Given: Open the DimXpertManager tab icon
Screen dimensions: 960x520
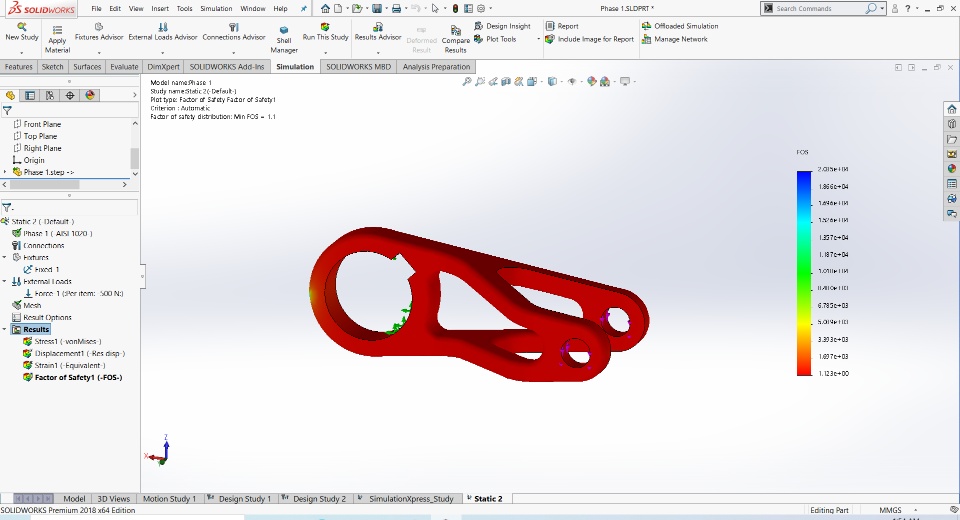Looking at the screenshot, I should pyautogui.click(x=70, y=95).
